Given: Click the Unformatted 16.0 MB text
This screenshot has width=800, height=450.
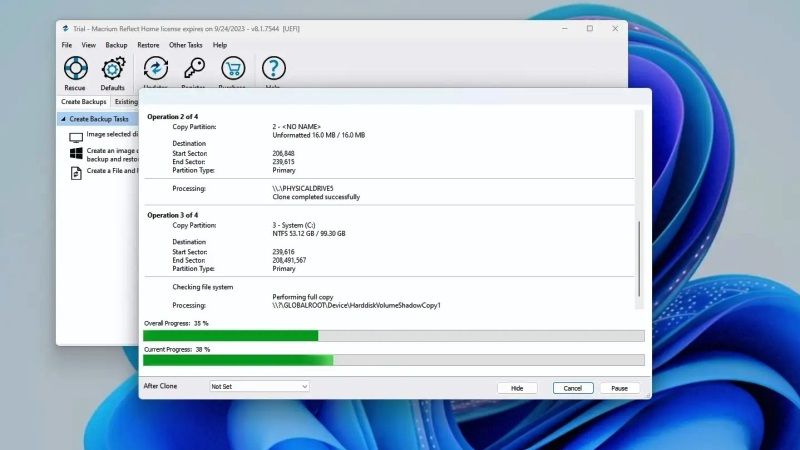Looking at the screenshot, I should click(x=318, y=135).
